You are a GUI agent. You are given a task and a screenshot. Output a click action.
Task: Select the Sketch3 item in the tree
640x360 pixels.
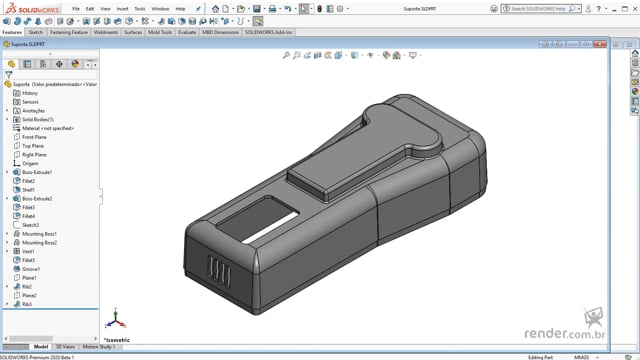[x=26, y=225]
